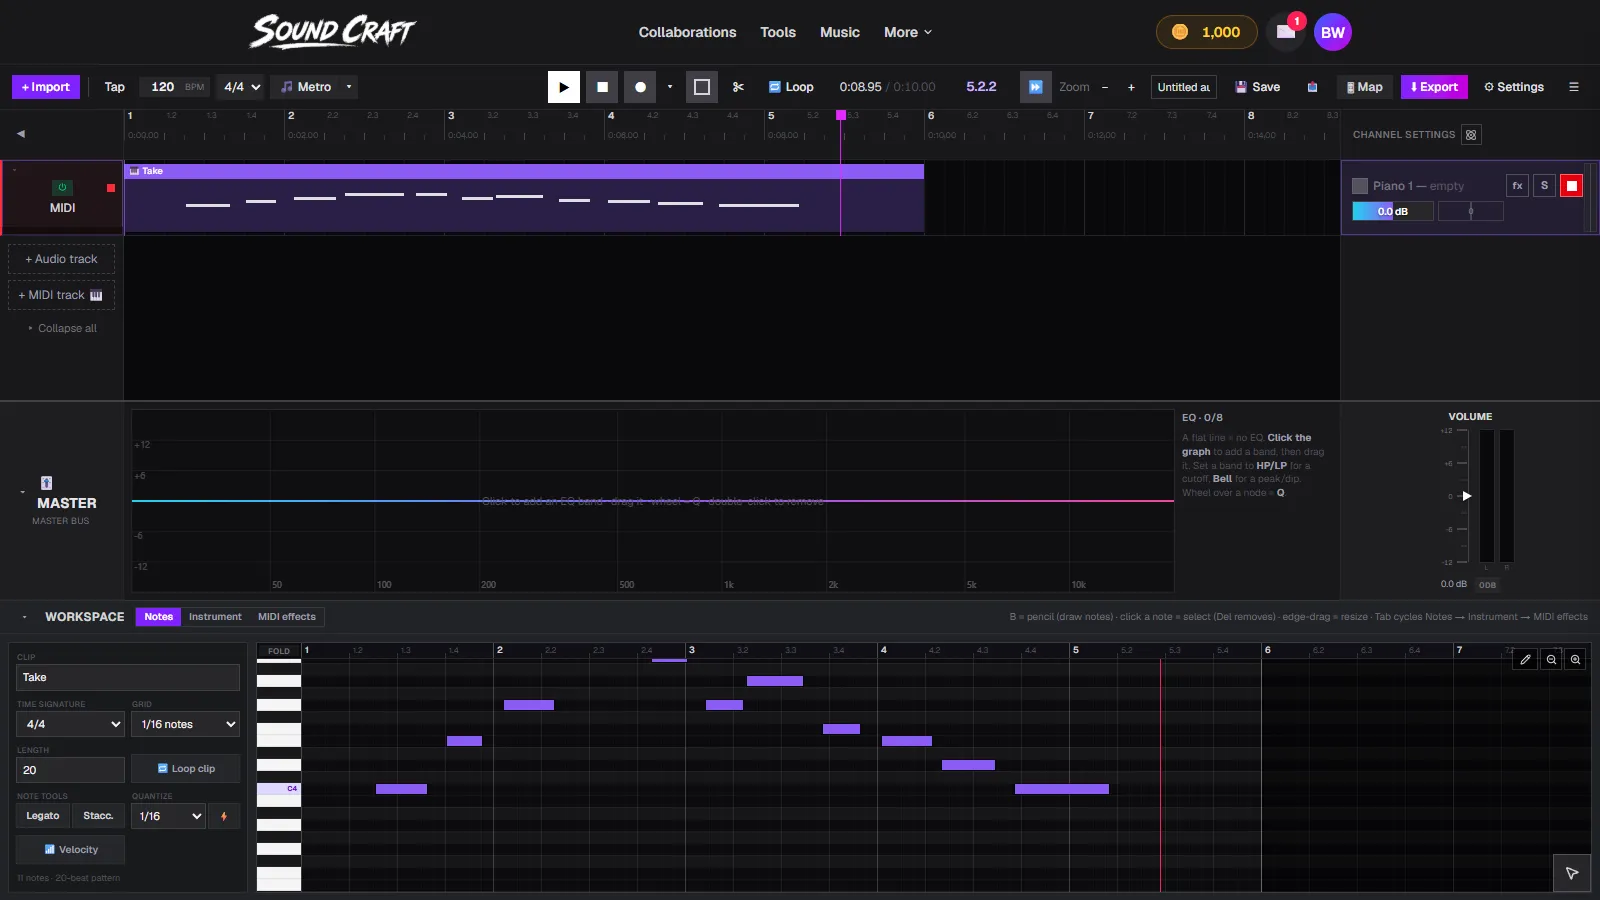
Task: Adjust the Piano 1 0.0 dB volume slider
Action: [1392, 211]
